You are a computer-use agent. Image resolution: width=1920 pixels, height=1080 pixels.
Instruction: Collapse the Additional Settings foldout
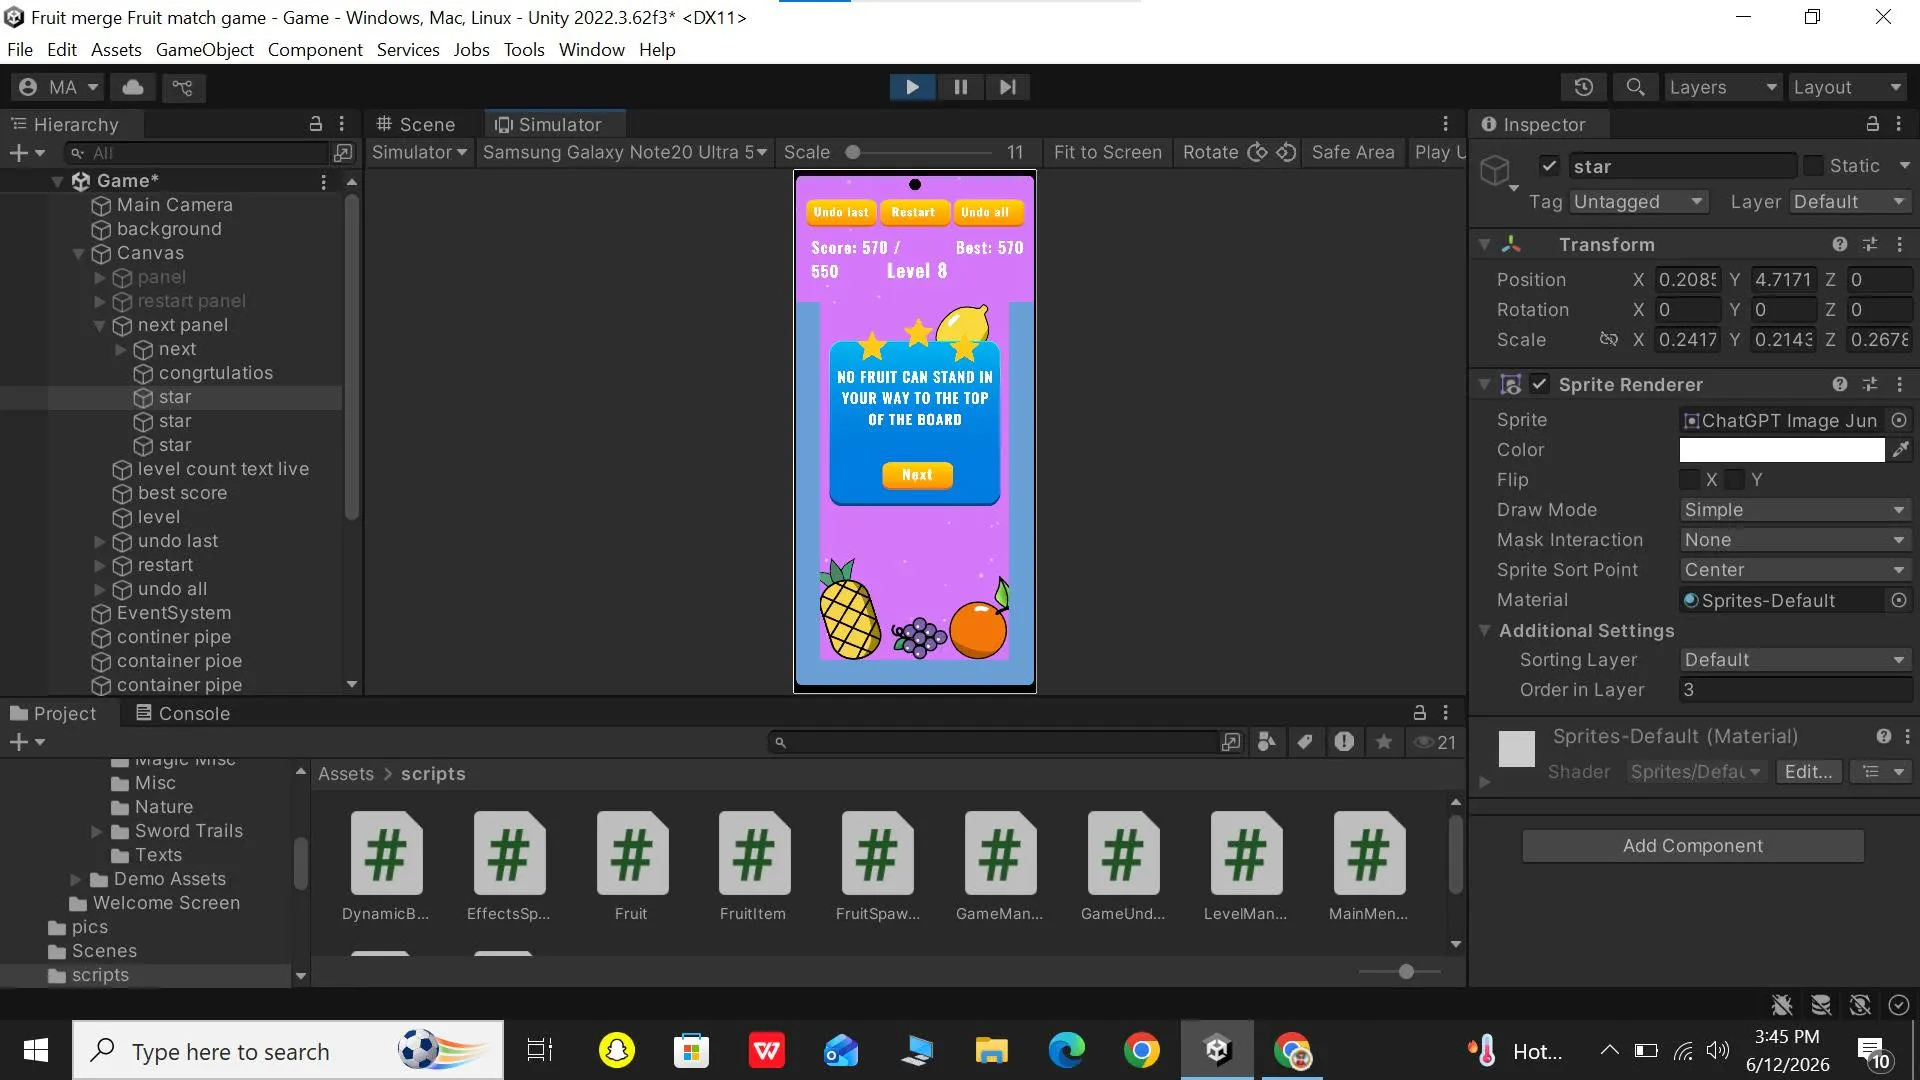pos(1485,631)
